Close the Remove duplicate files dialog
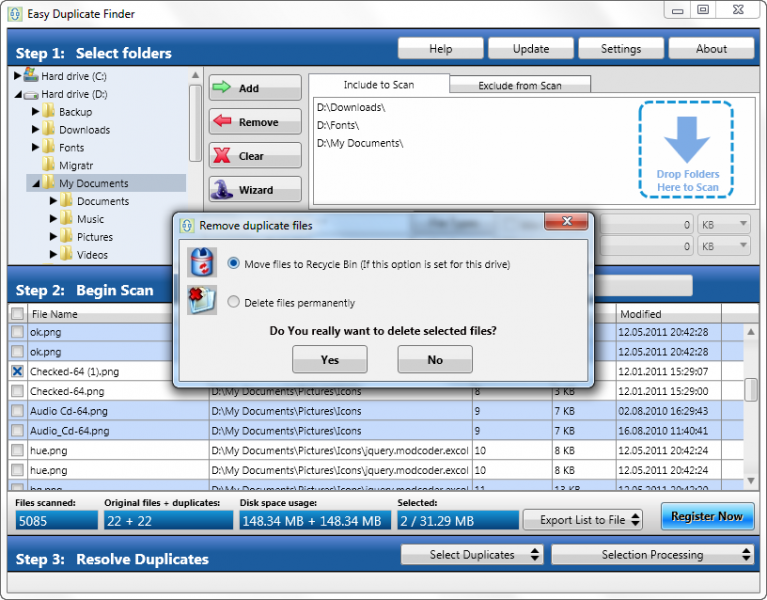The image size is (767, 600). pos(566,221)
